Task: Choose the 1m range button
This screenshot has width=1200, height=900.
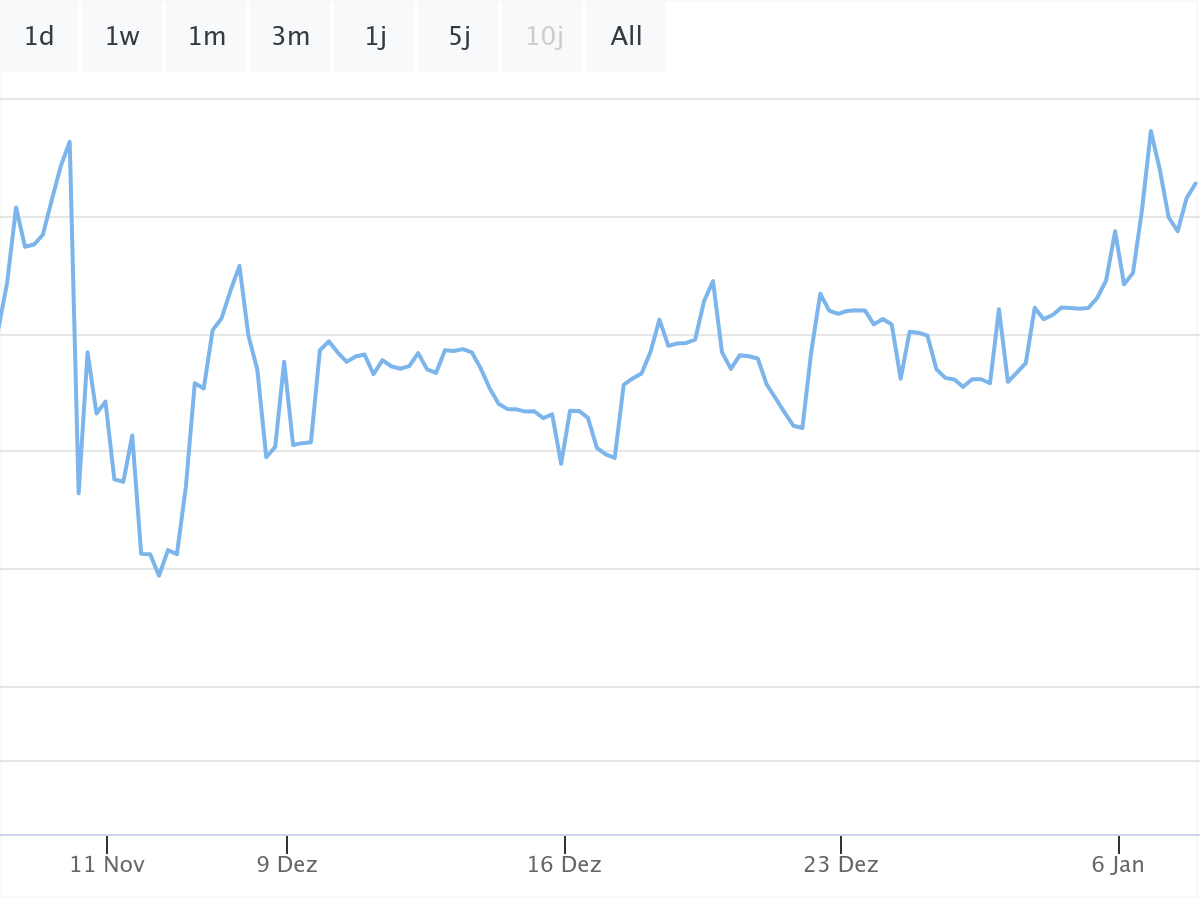Action: pyautogui.click(x=207, y=37)
